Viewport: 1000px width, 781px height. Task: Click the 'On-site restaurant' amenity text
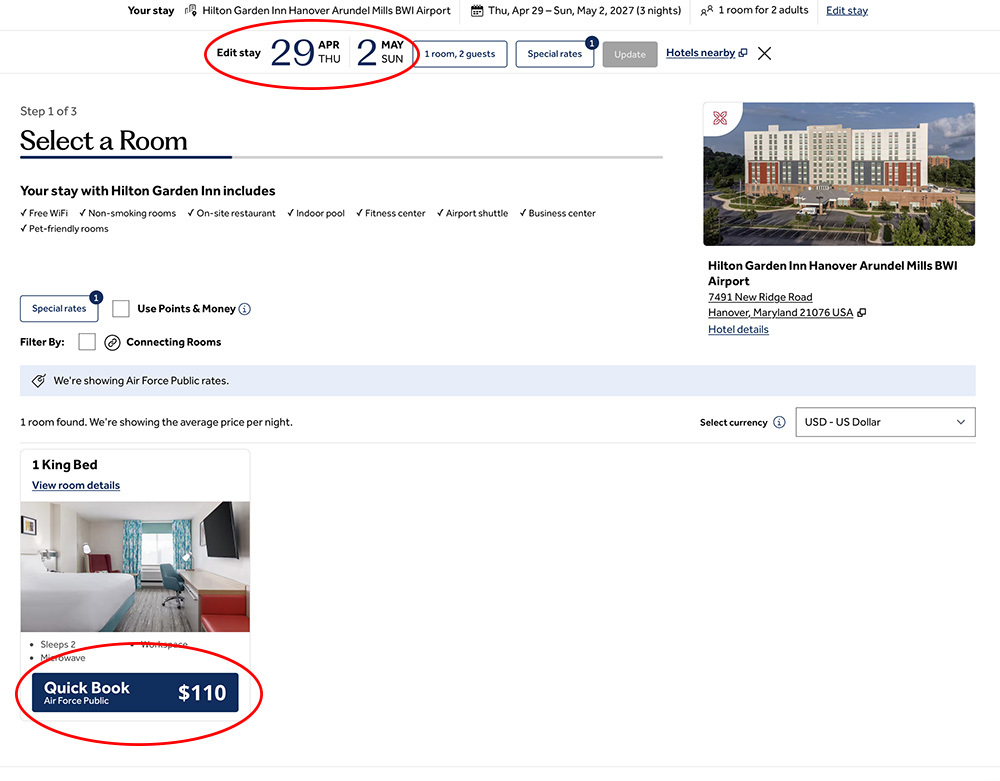pos(236,214)
